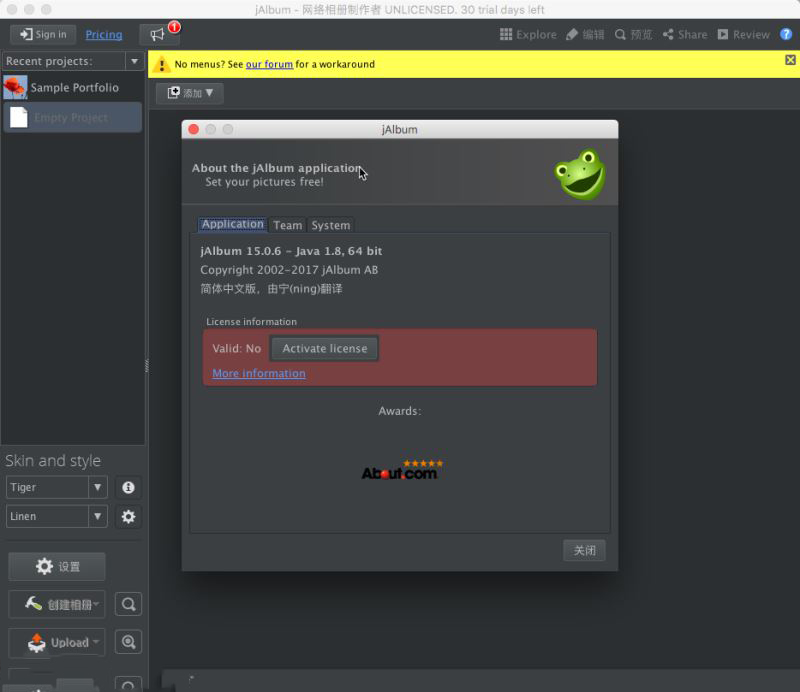This screenshot has height=692, width=800.
Task: Open the zoom magnifier beside Upload
Action: pyautogui.click(x=128, y=642)
